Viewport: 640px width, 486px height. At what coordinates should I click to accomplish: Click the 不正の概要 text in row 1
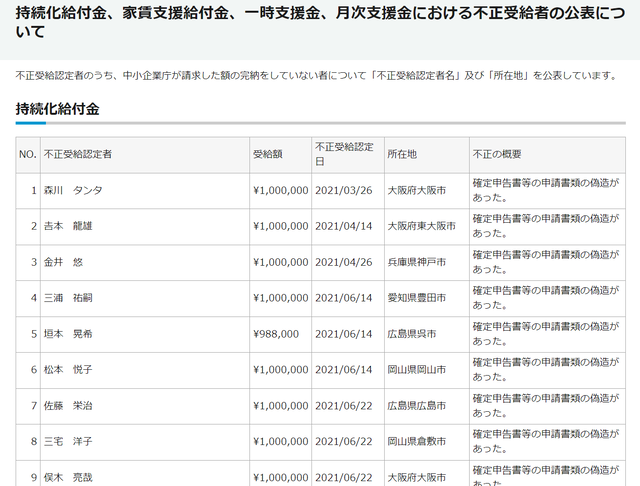point(546,191)
